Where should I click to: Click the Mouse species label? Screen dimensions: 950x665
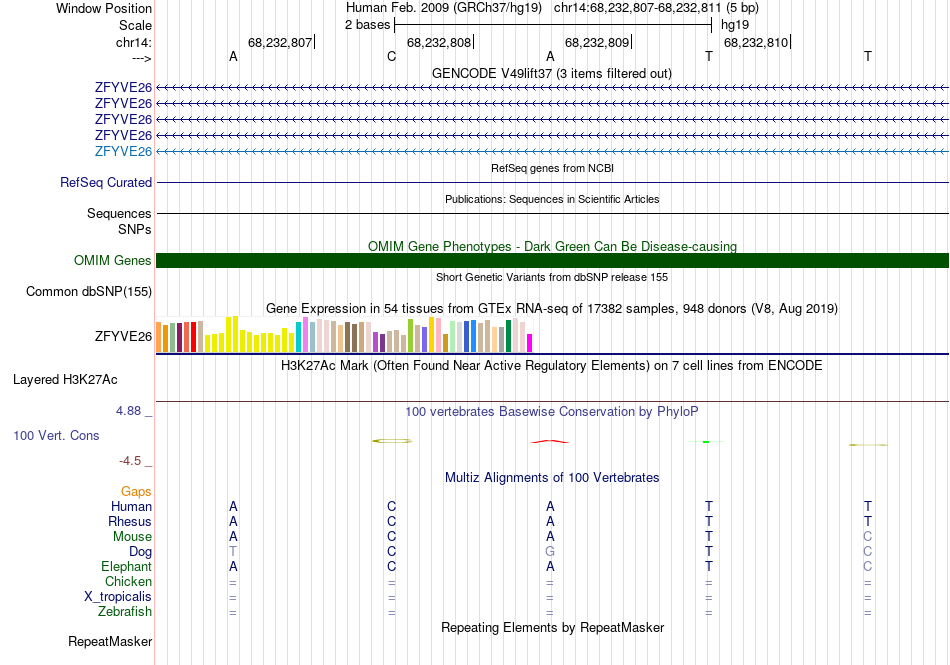point(132,537)
